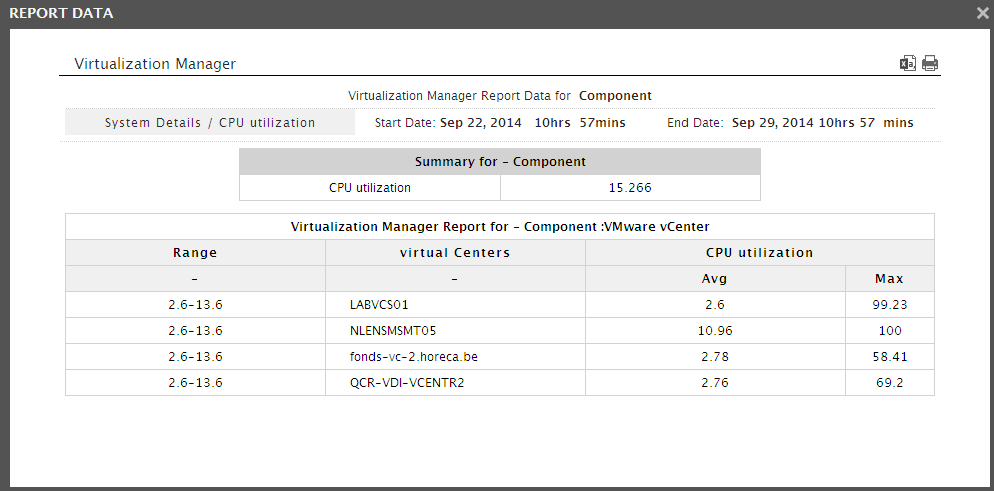This screenshot has height=491, width=994.
Task: Click the Max value 99.23
Action: (x=890, y=305)
